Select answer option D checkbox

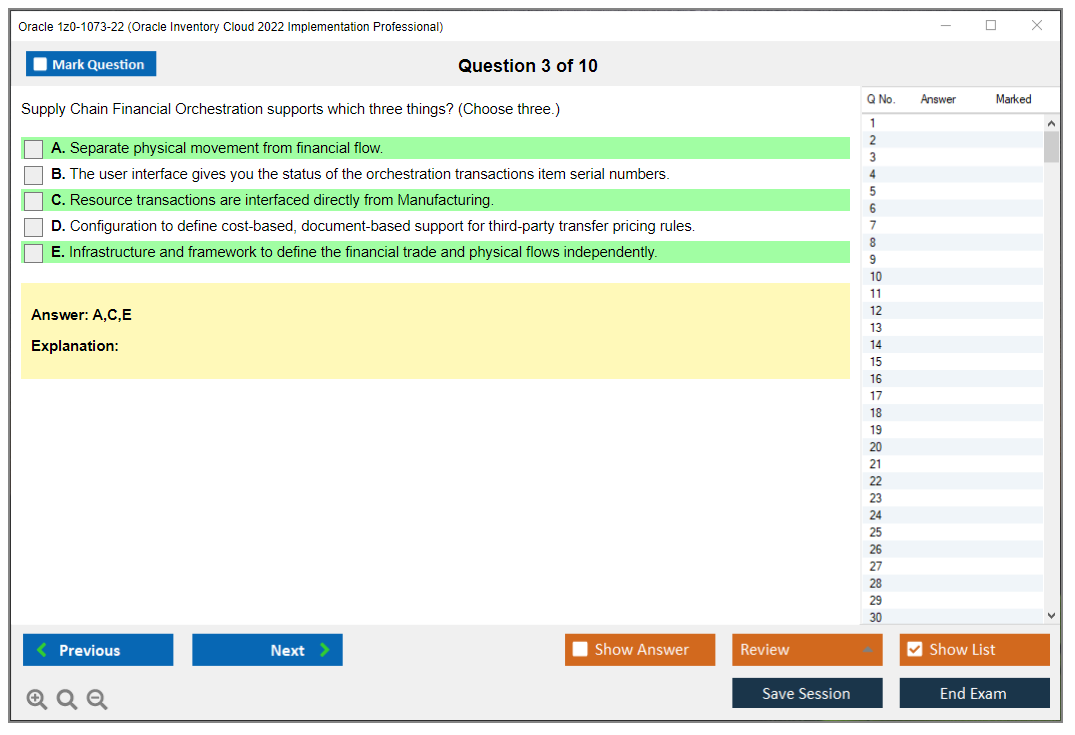33,226
